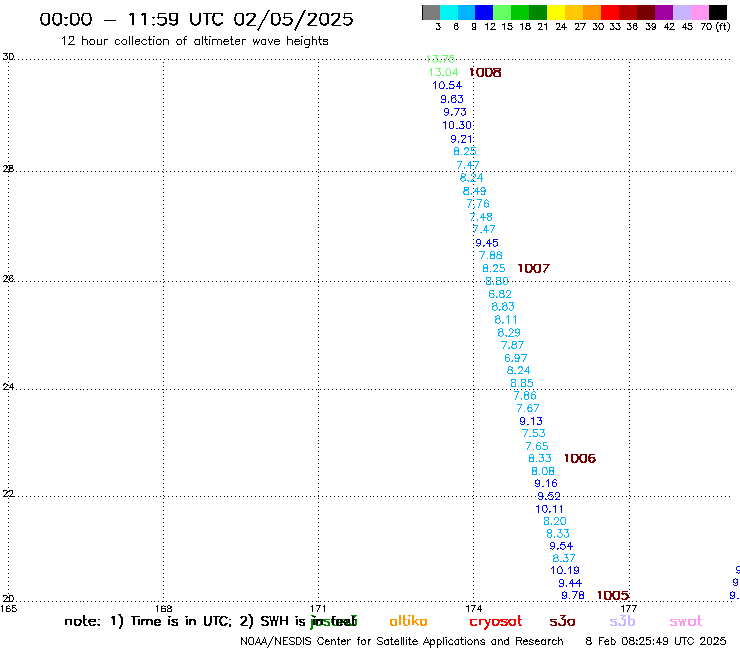Select the wave height value '9.73'
This screenshot has height=650, width=740.
(x=454, y=112)
